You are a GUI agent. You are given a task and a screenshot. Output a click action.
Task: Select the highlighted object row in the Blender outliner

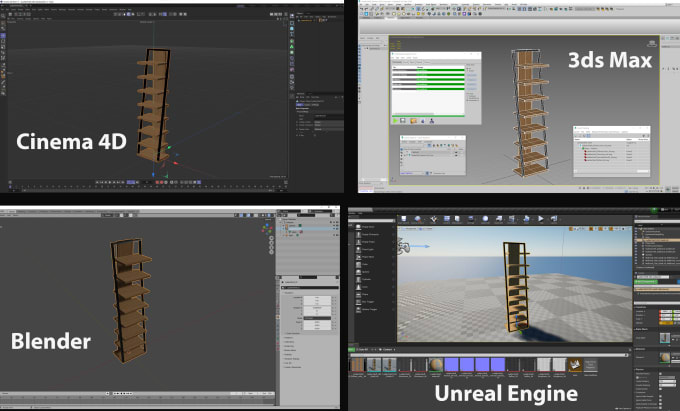tap(307, 228)
